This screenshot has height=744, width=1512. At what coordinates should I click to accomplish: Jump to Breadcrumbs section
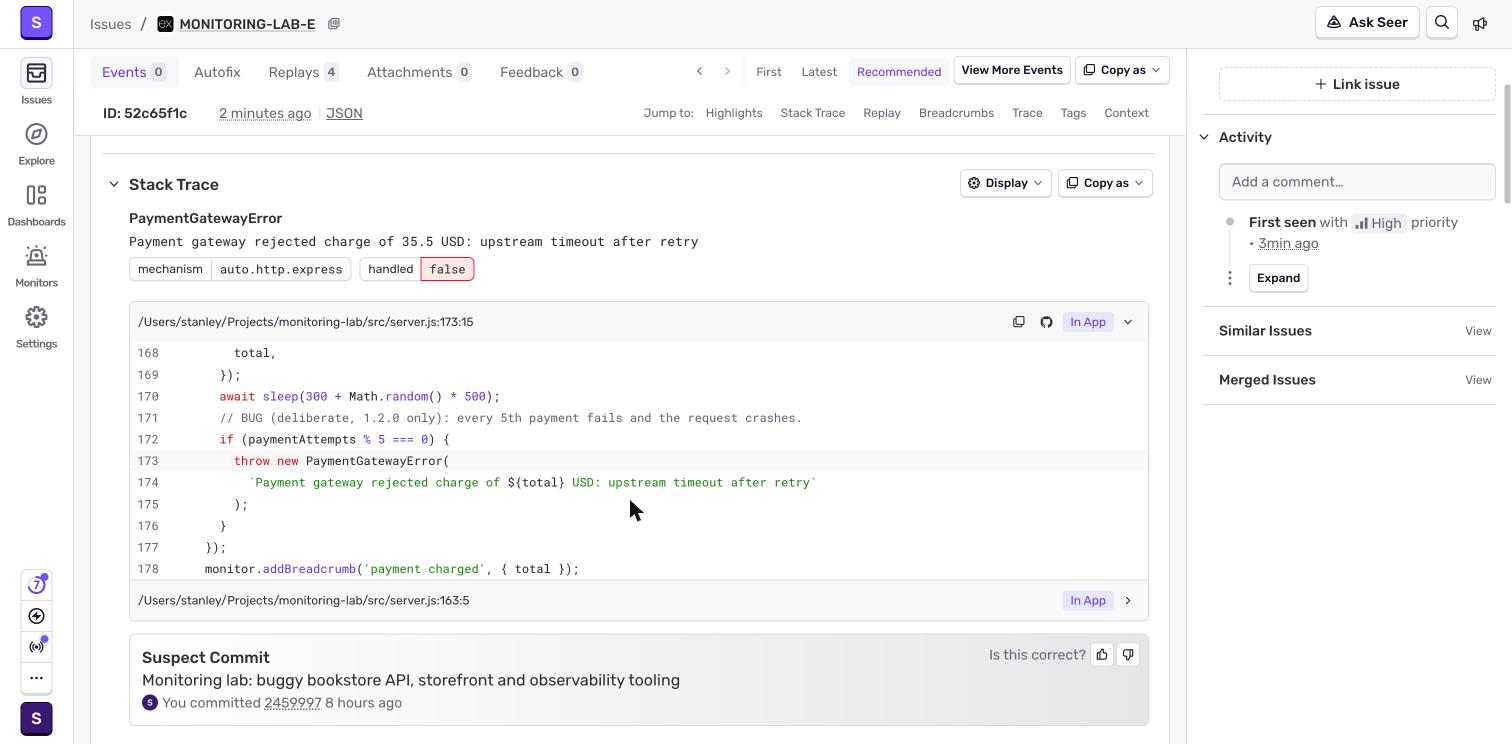click(956, 113)
